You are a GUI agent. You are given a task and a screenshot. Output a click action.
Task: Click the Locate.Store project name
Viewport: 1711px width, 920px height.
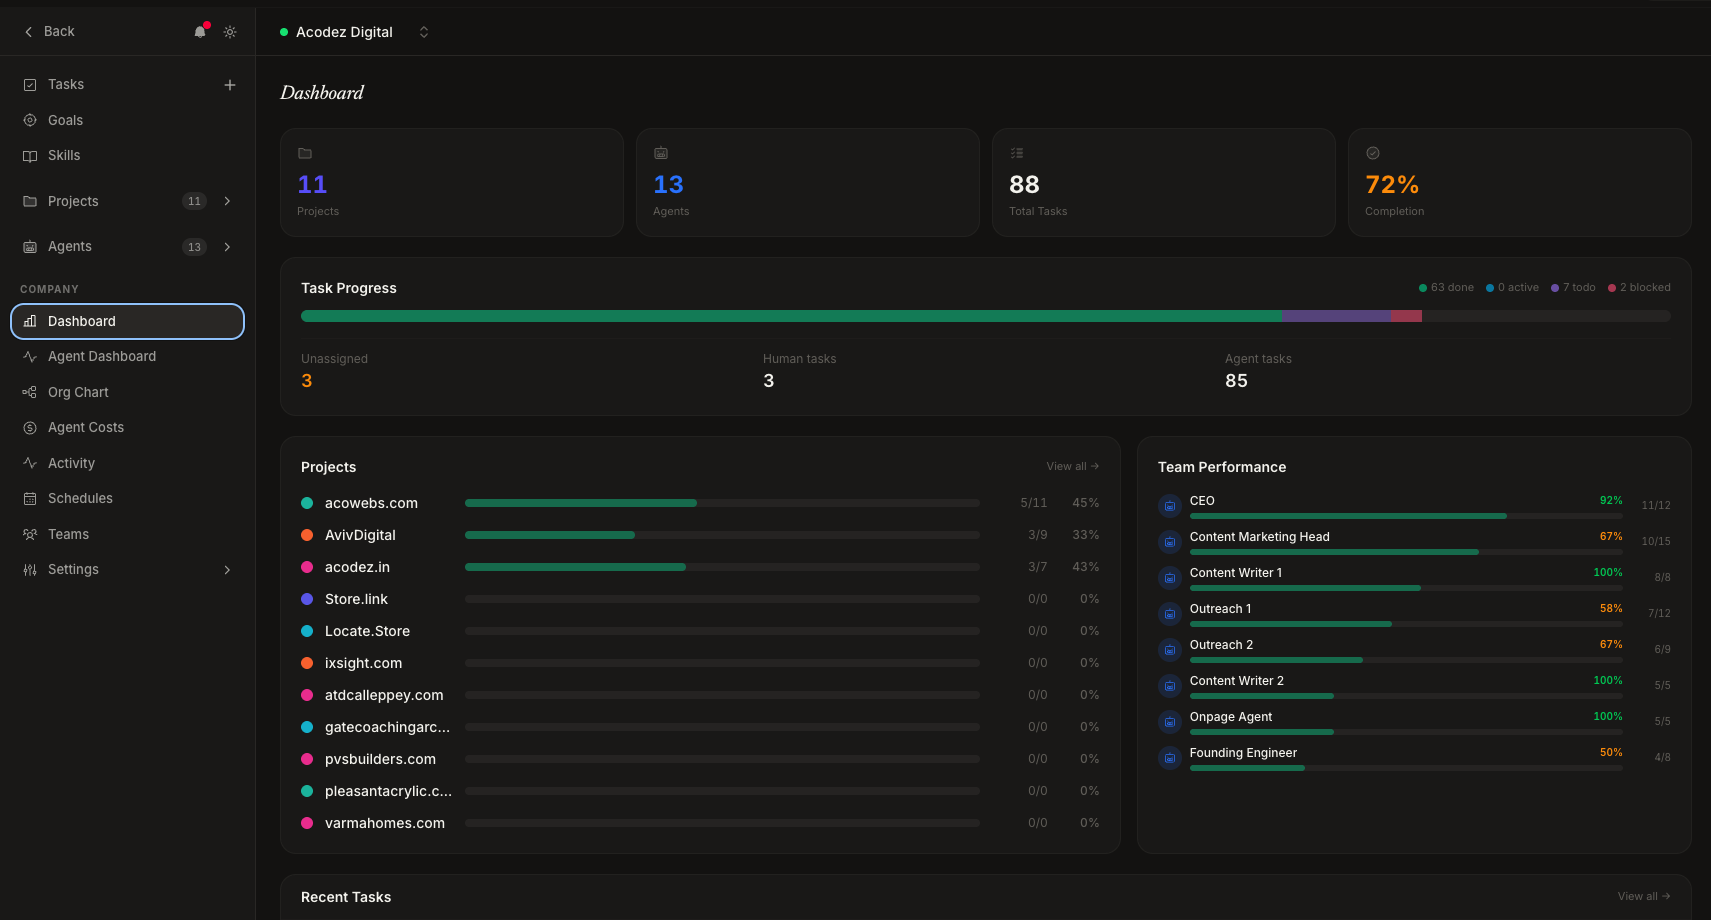(367, 631)
